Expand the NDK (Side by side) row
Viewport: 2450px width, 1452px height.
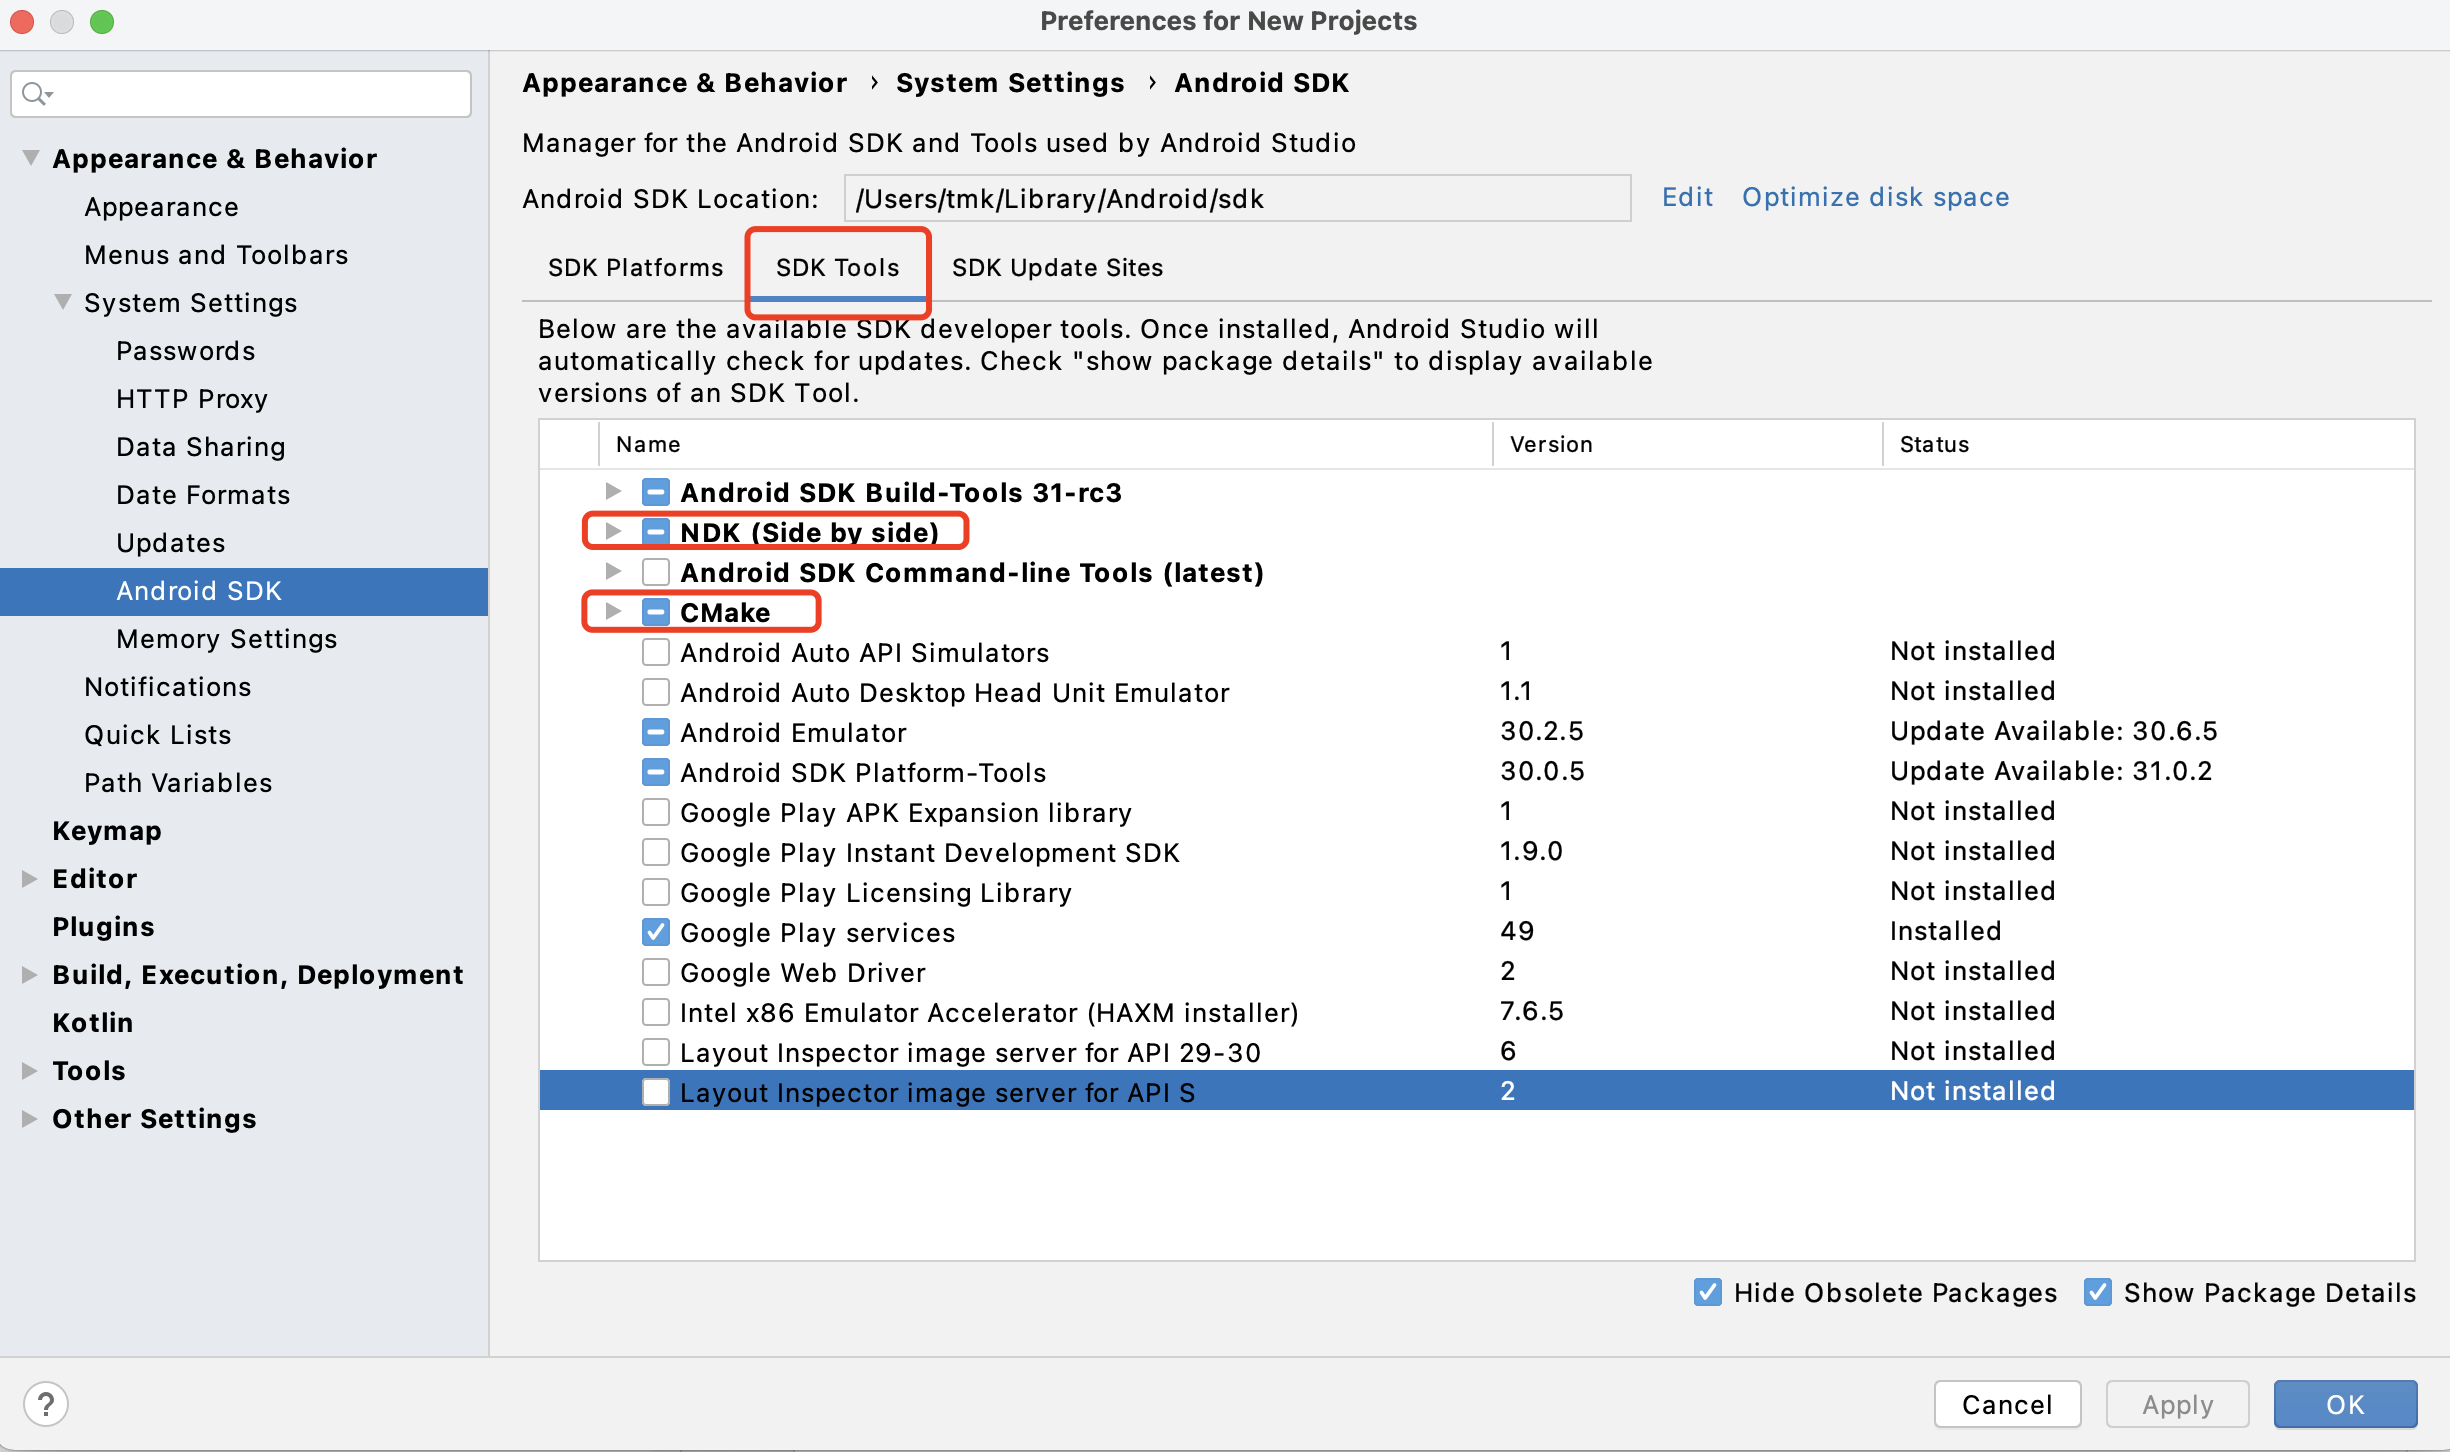(x=613, y=531)
